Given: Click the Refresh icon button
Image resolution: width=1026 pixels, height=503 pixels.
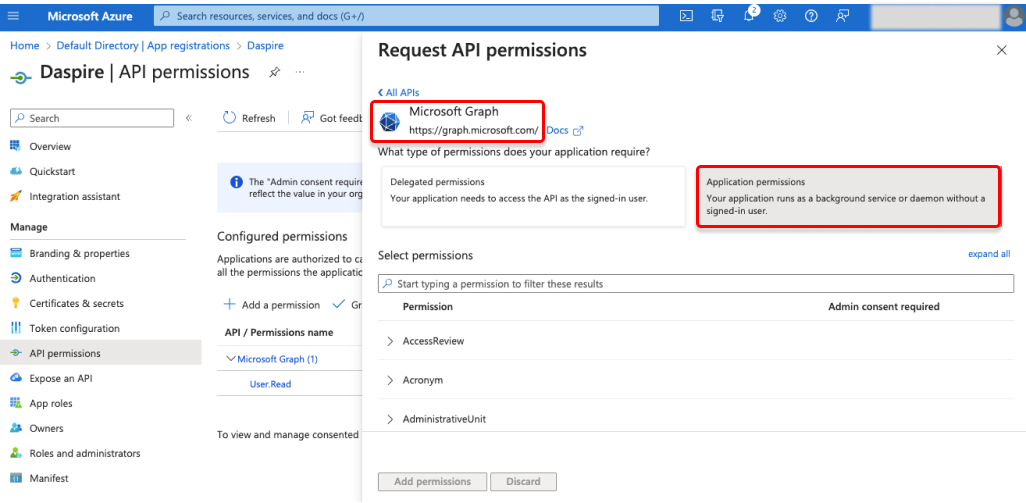Looking at the screenshot, I should coord(229,118).
